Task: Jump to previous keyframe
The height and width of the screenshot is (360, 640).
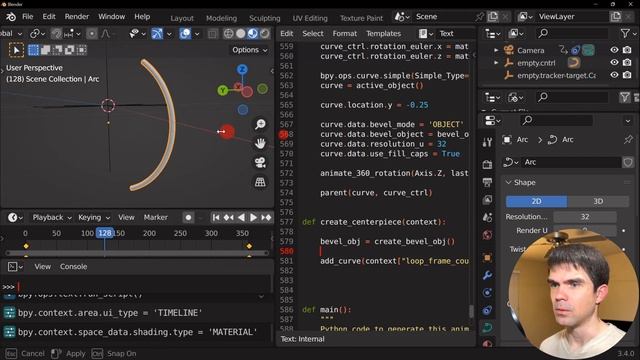Action: coord(229,218)
